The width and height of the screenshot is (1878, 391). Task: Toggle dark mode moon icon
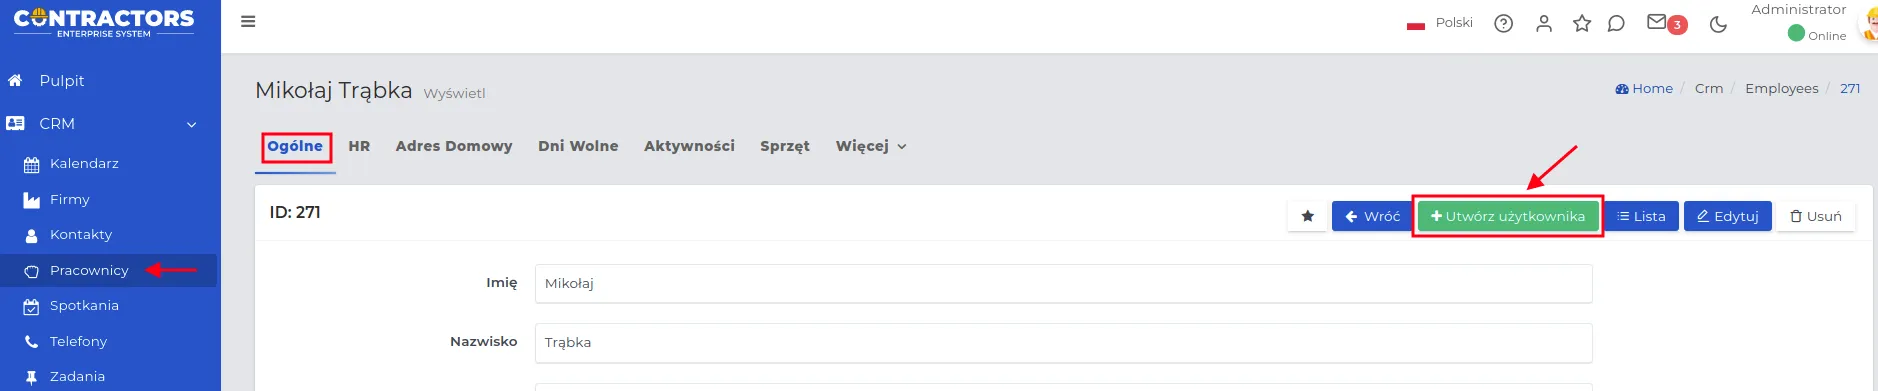pos(1718,24)
